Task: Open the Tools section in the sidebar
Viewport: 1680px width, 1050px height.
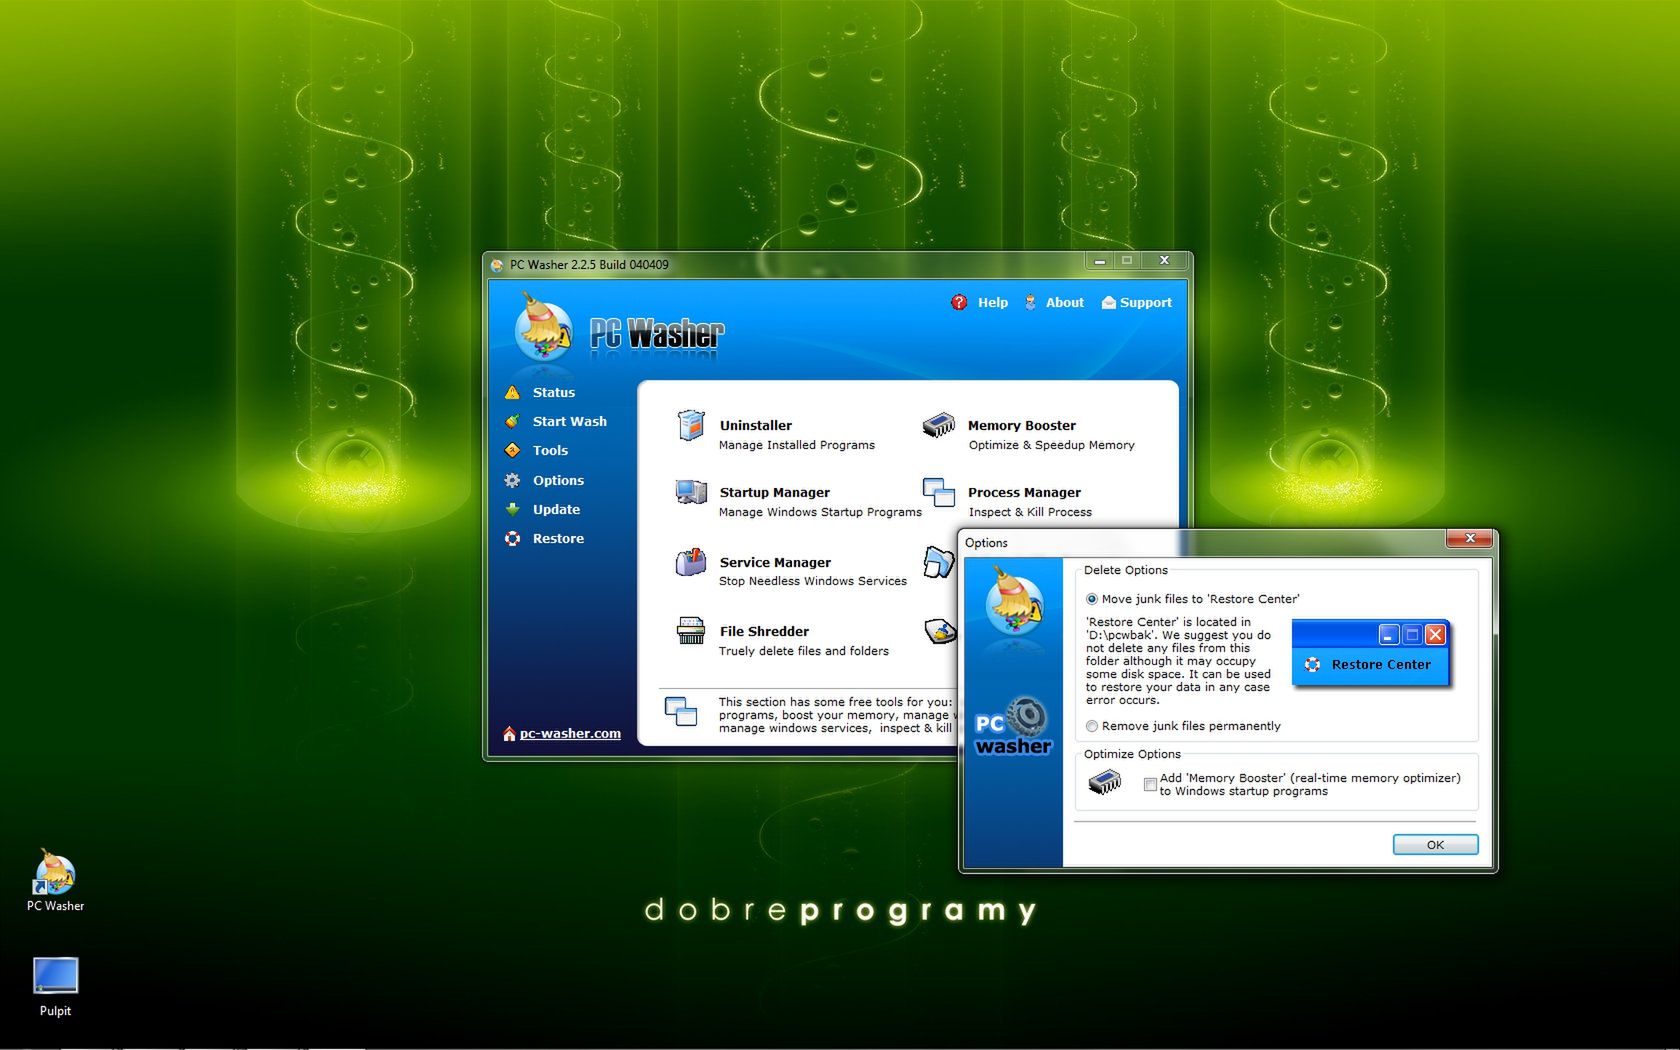Action: click(x=550, y=451)
